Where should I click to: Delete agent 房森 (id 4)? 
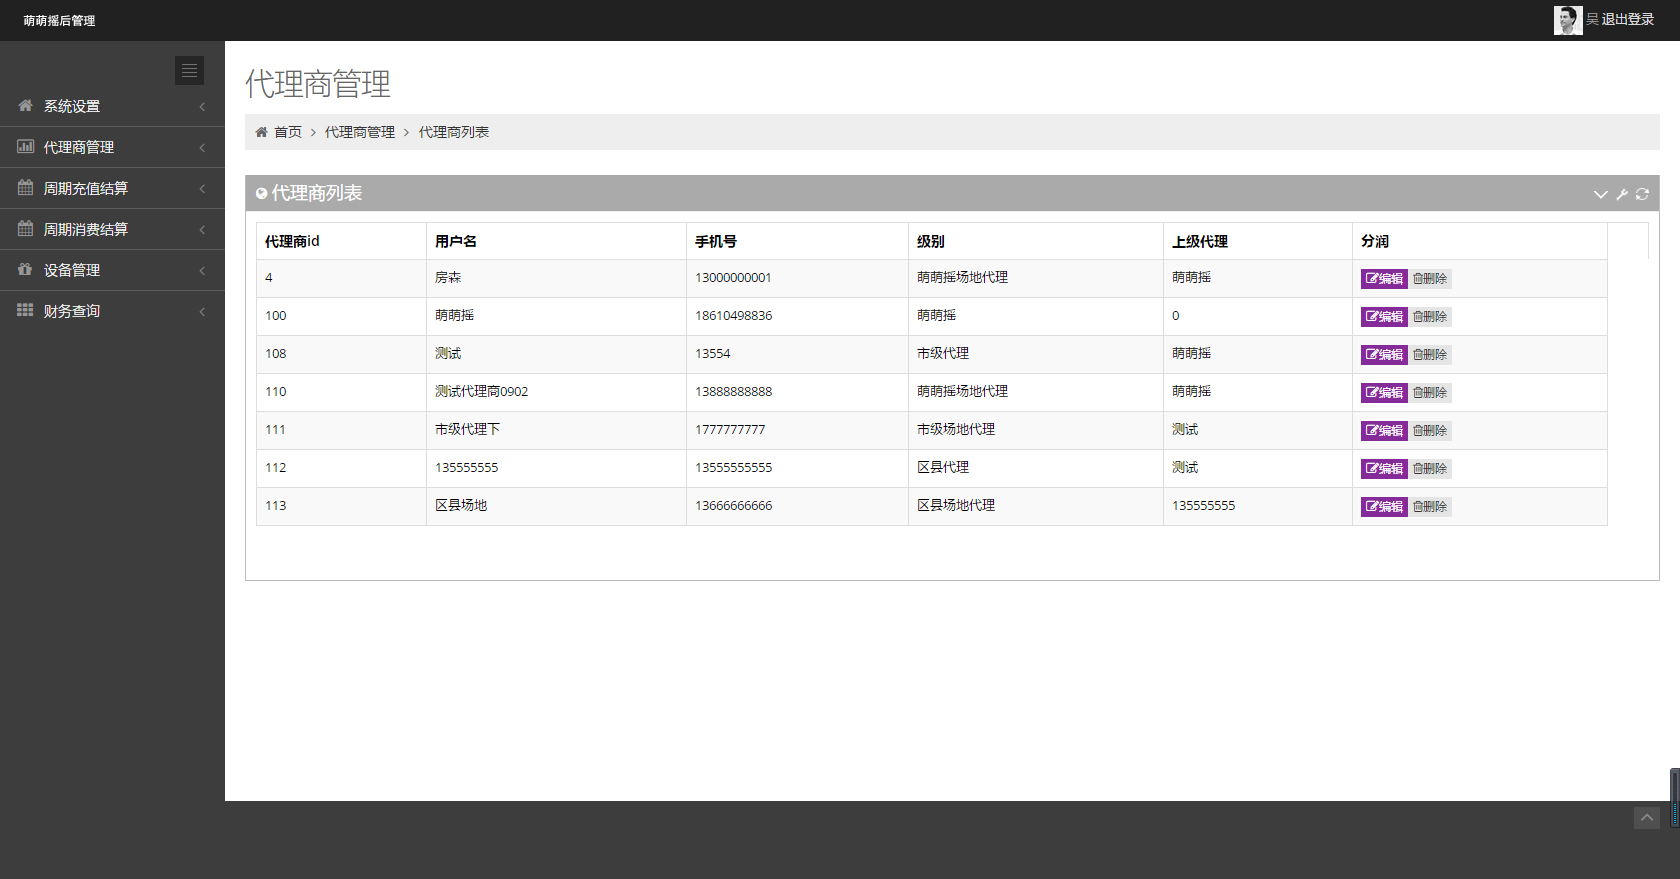(1430, 279)
